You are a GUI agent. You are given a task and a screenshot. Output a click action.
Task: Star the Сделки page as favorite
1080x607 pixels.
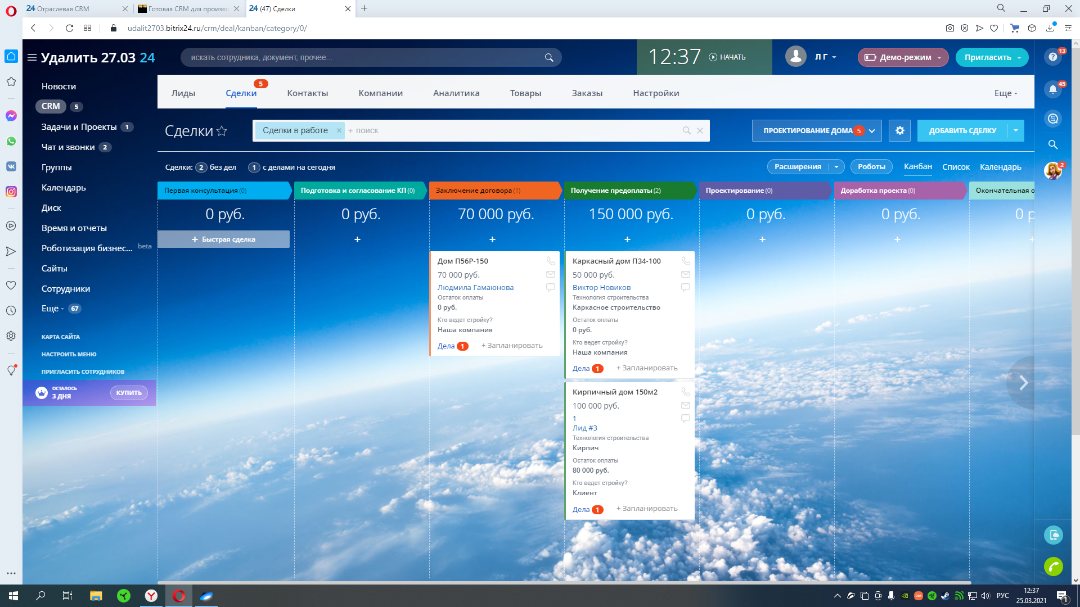coord(222,131)
